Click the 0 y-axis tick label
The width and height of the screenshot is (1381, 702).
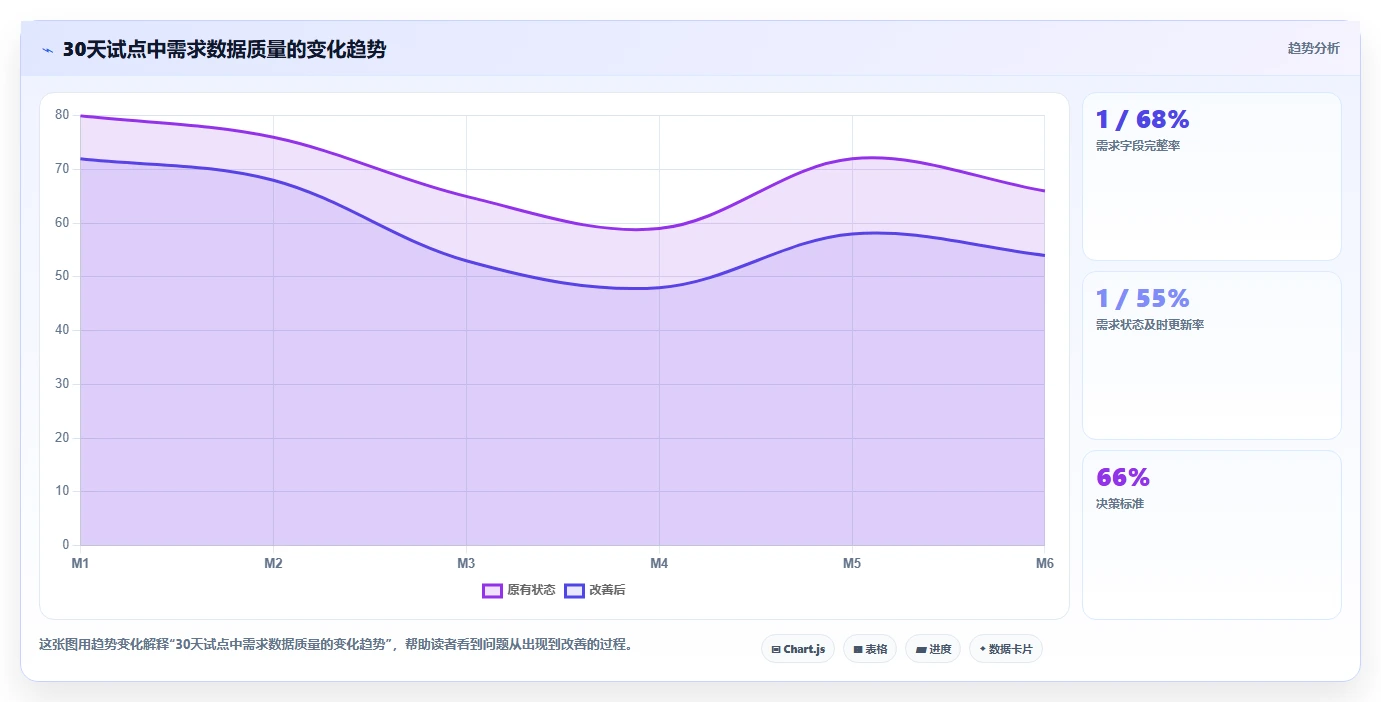66,545
